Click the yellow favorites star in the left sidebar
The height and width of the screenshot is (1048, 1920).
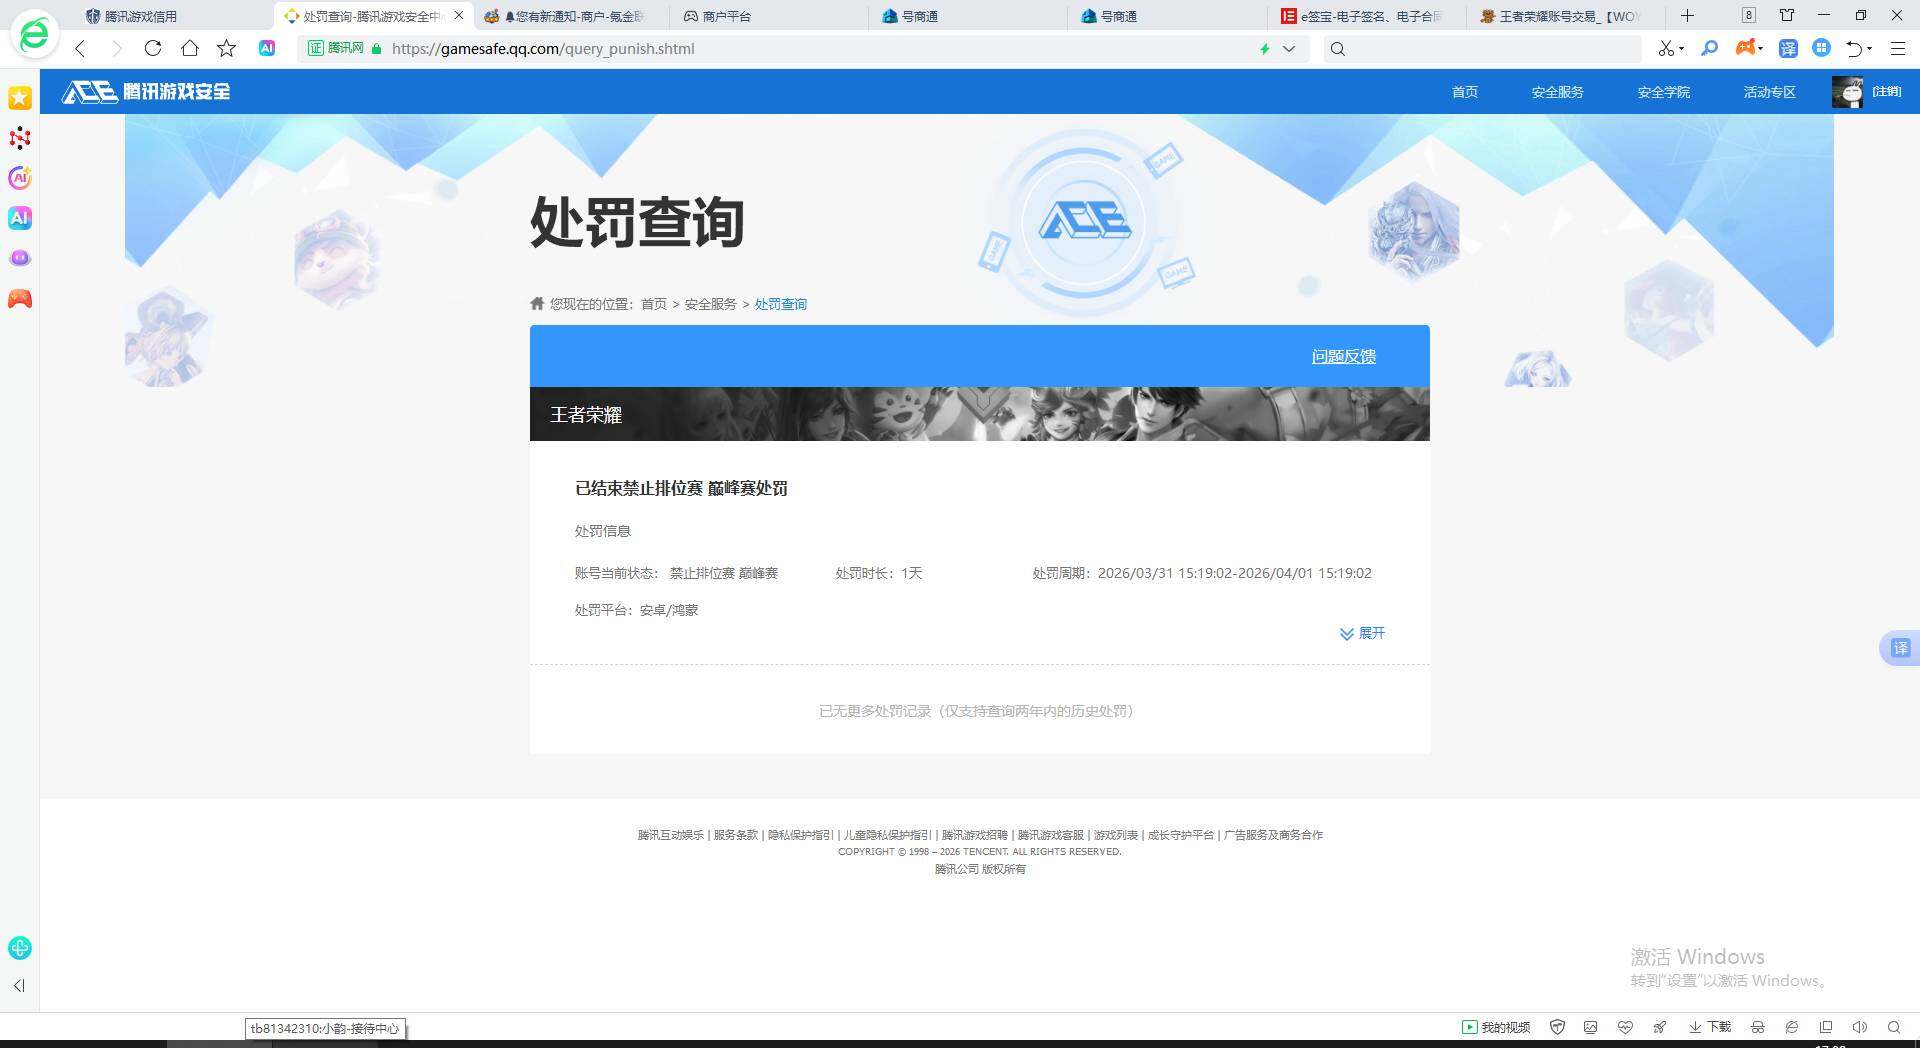19,98
